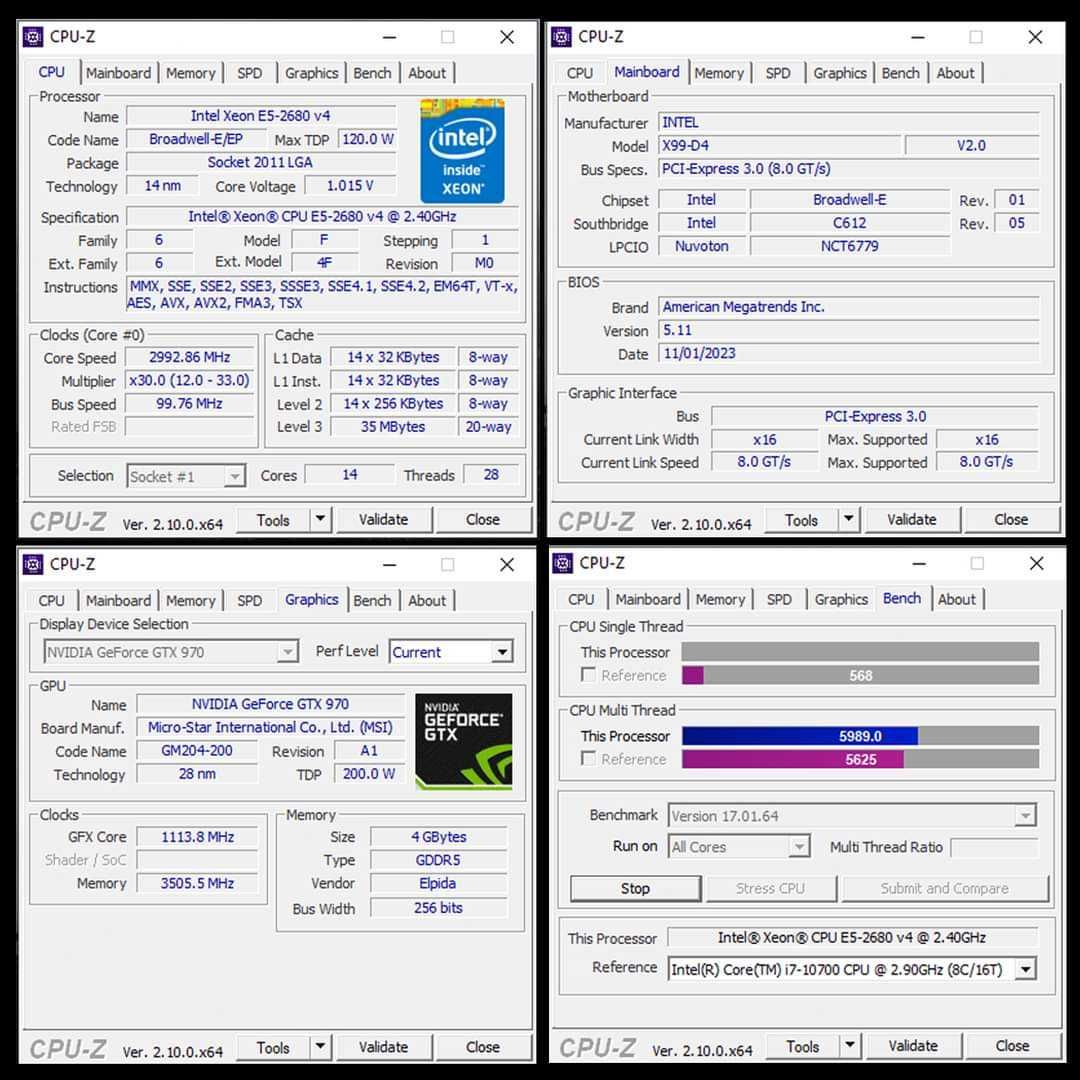Toggle Reference checkbox under CPU Single Thread
Image resolution: width=1080 pixels, height=1080 pixels.
[588, 674]
